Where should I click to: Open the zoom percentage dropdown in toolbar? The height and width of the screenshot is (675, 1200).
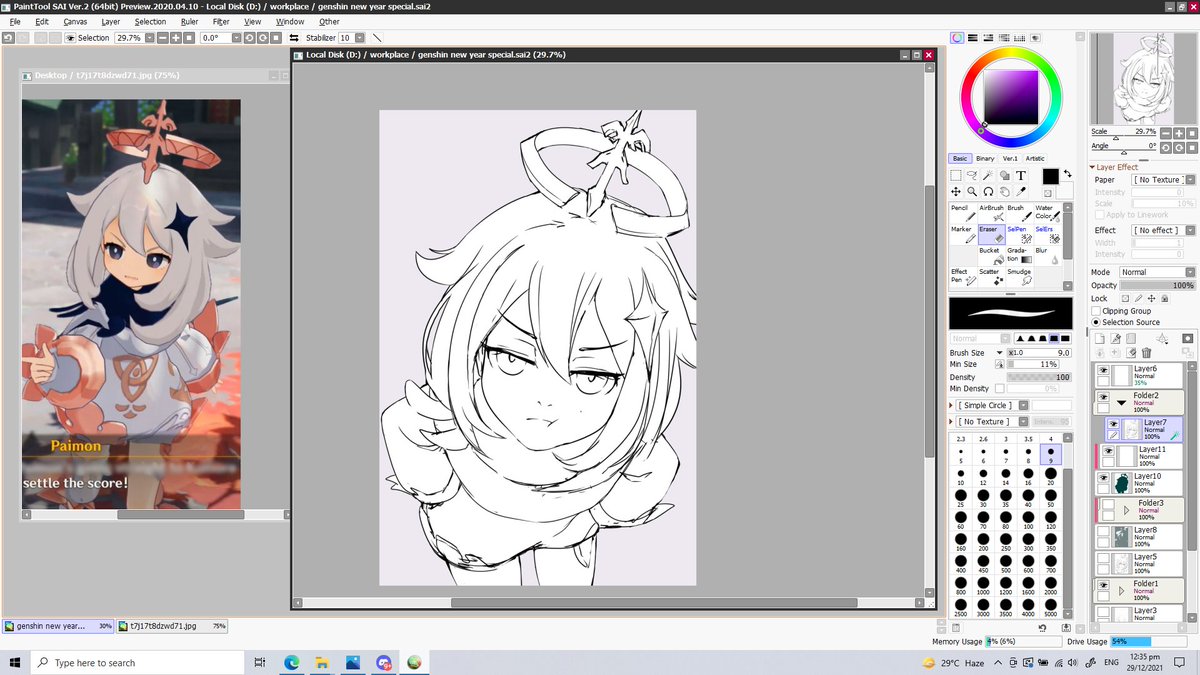pos(149,38)
